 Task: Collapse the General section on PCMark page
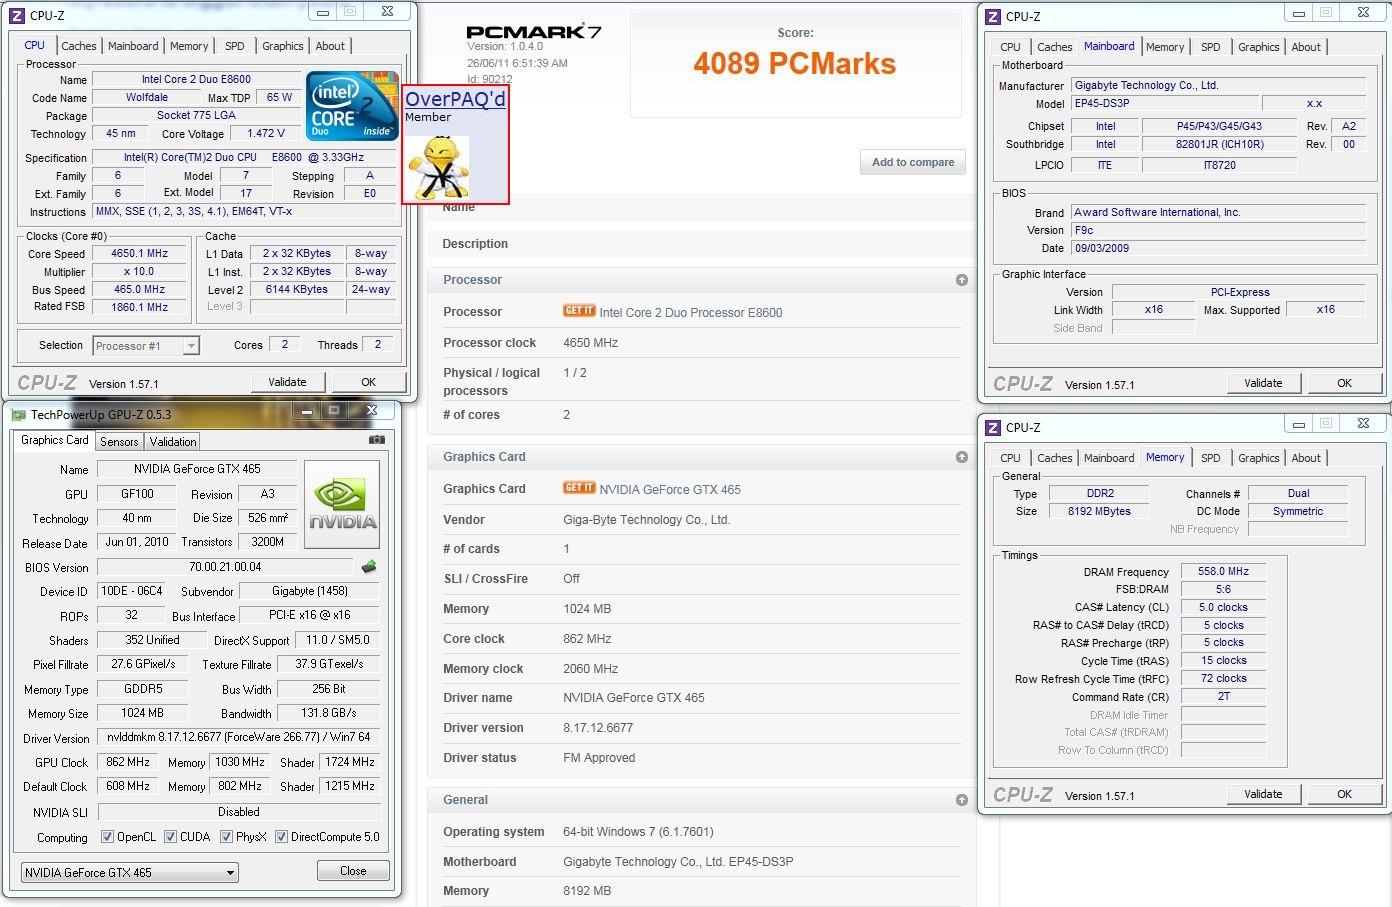tap(961, 800)
